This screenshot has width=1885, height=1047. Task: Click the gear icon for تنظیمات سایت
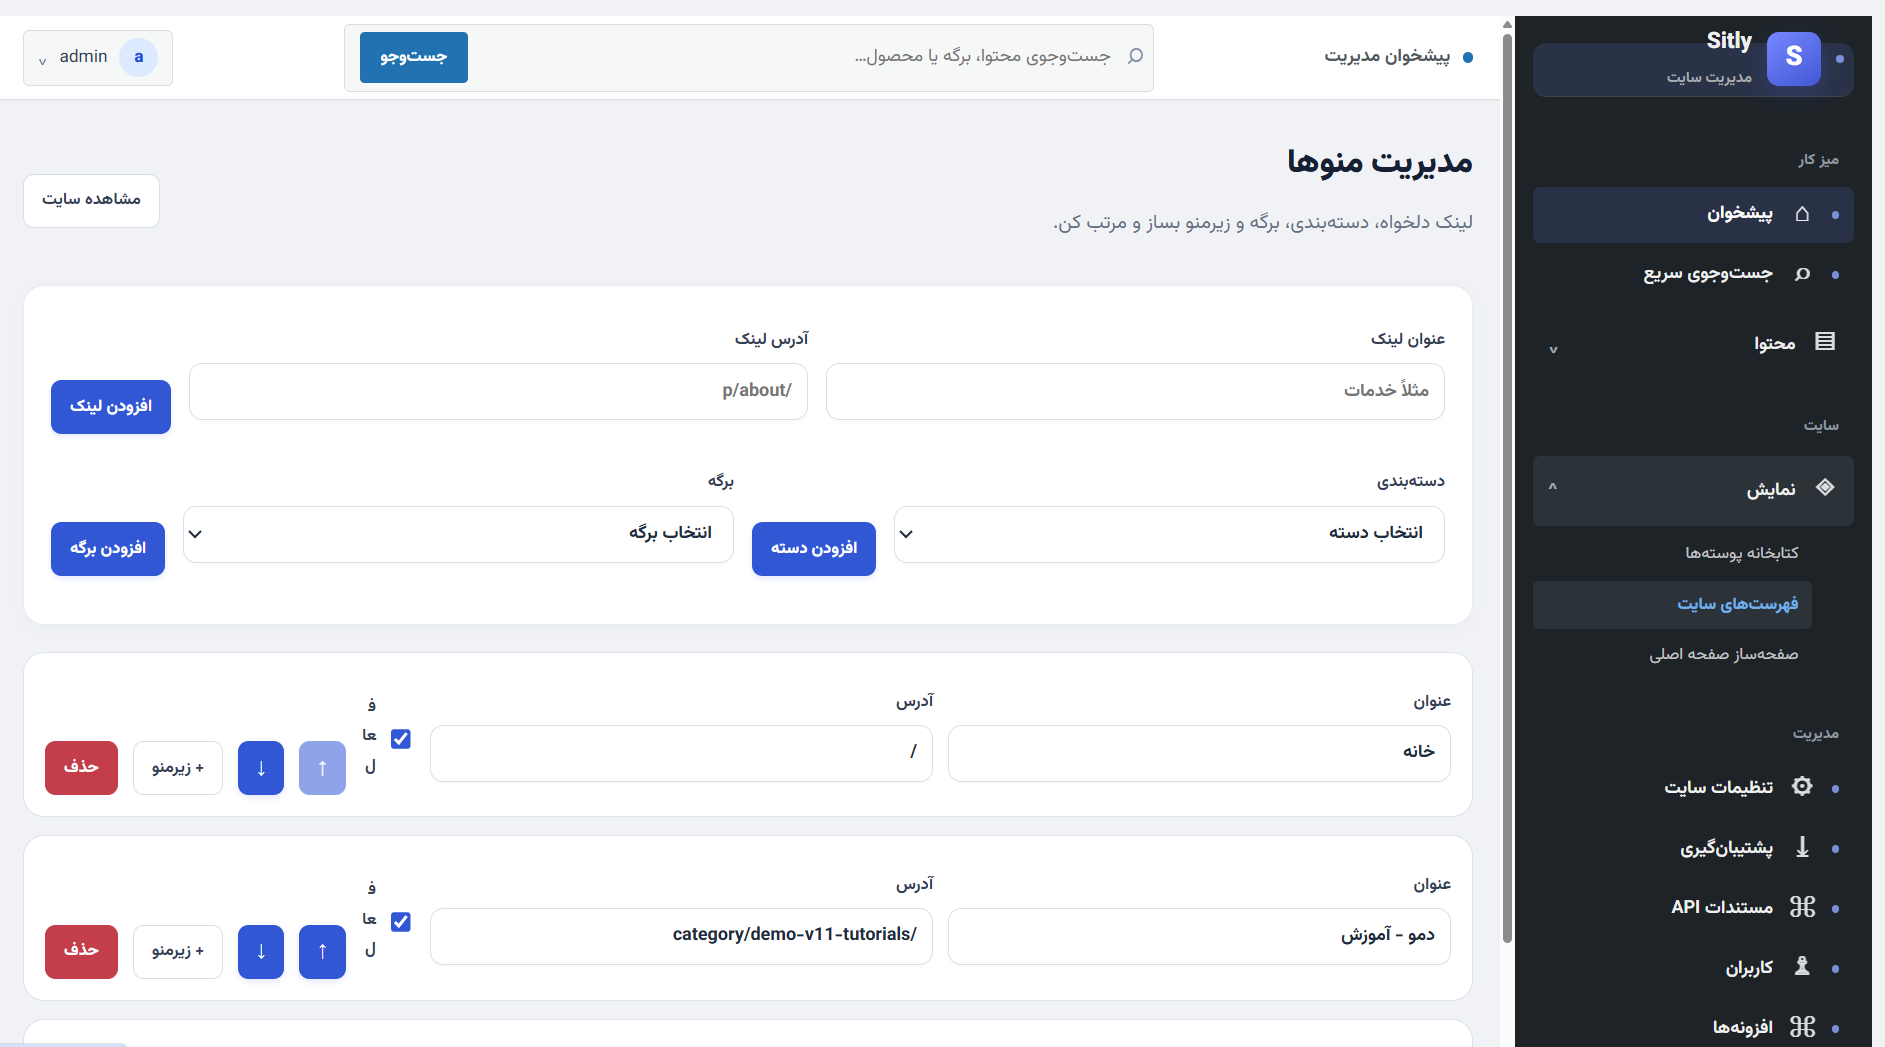point(1802,787)
